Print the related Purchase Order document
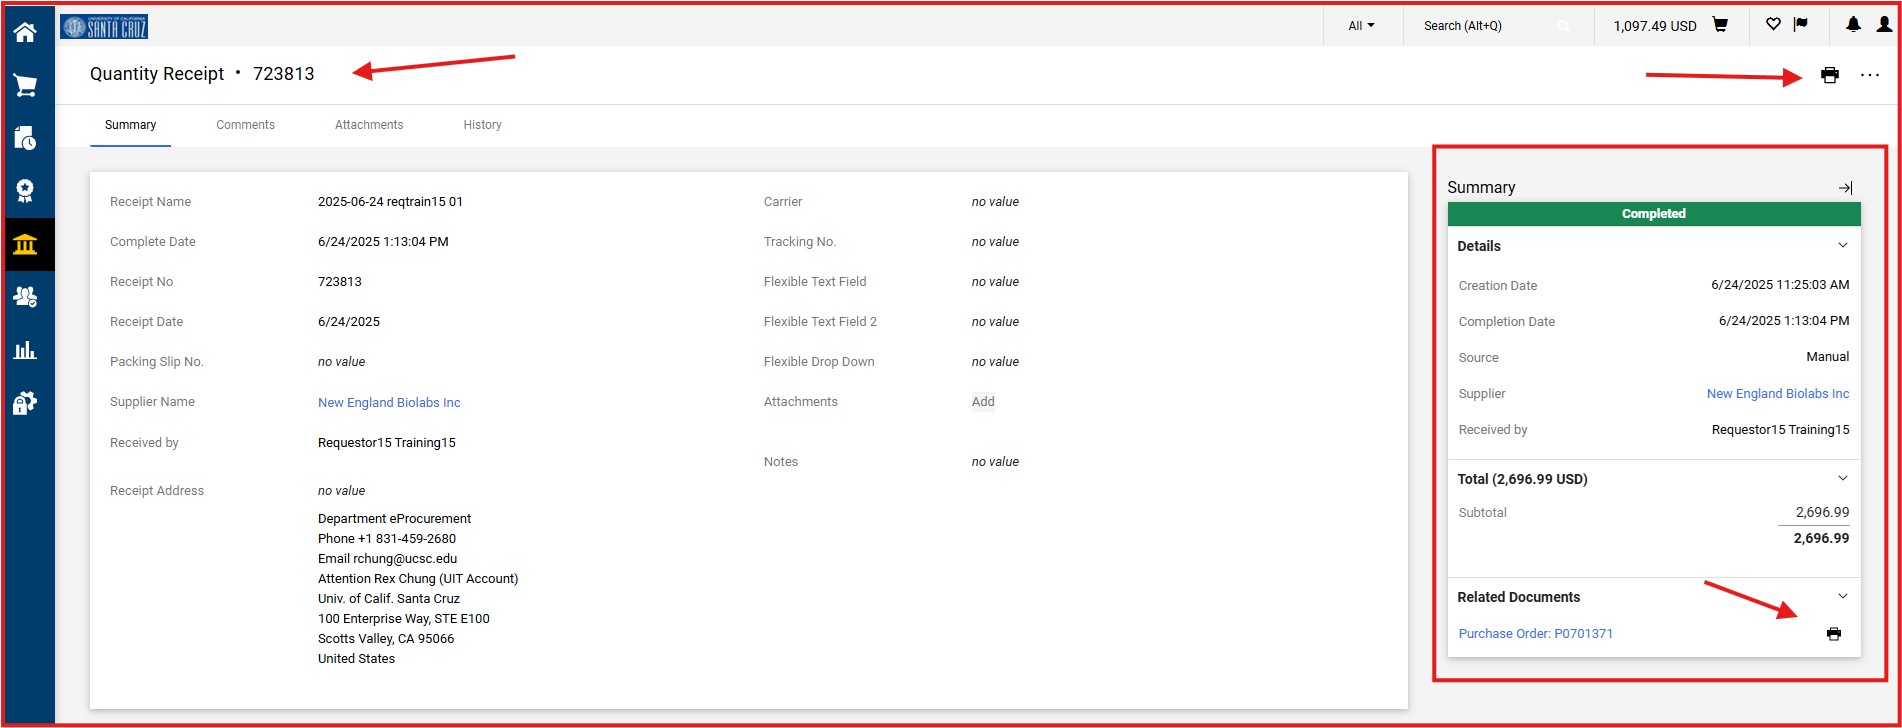Image resolution: width=1902 pixels, height=728 pixels. coord(1833,634)
